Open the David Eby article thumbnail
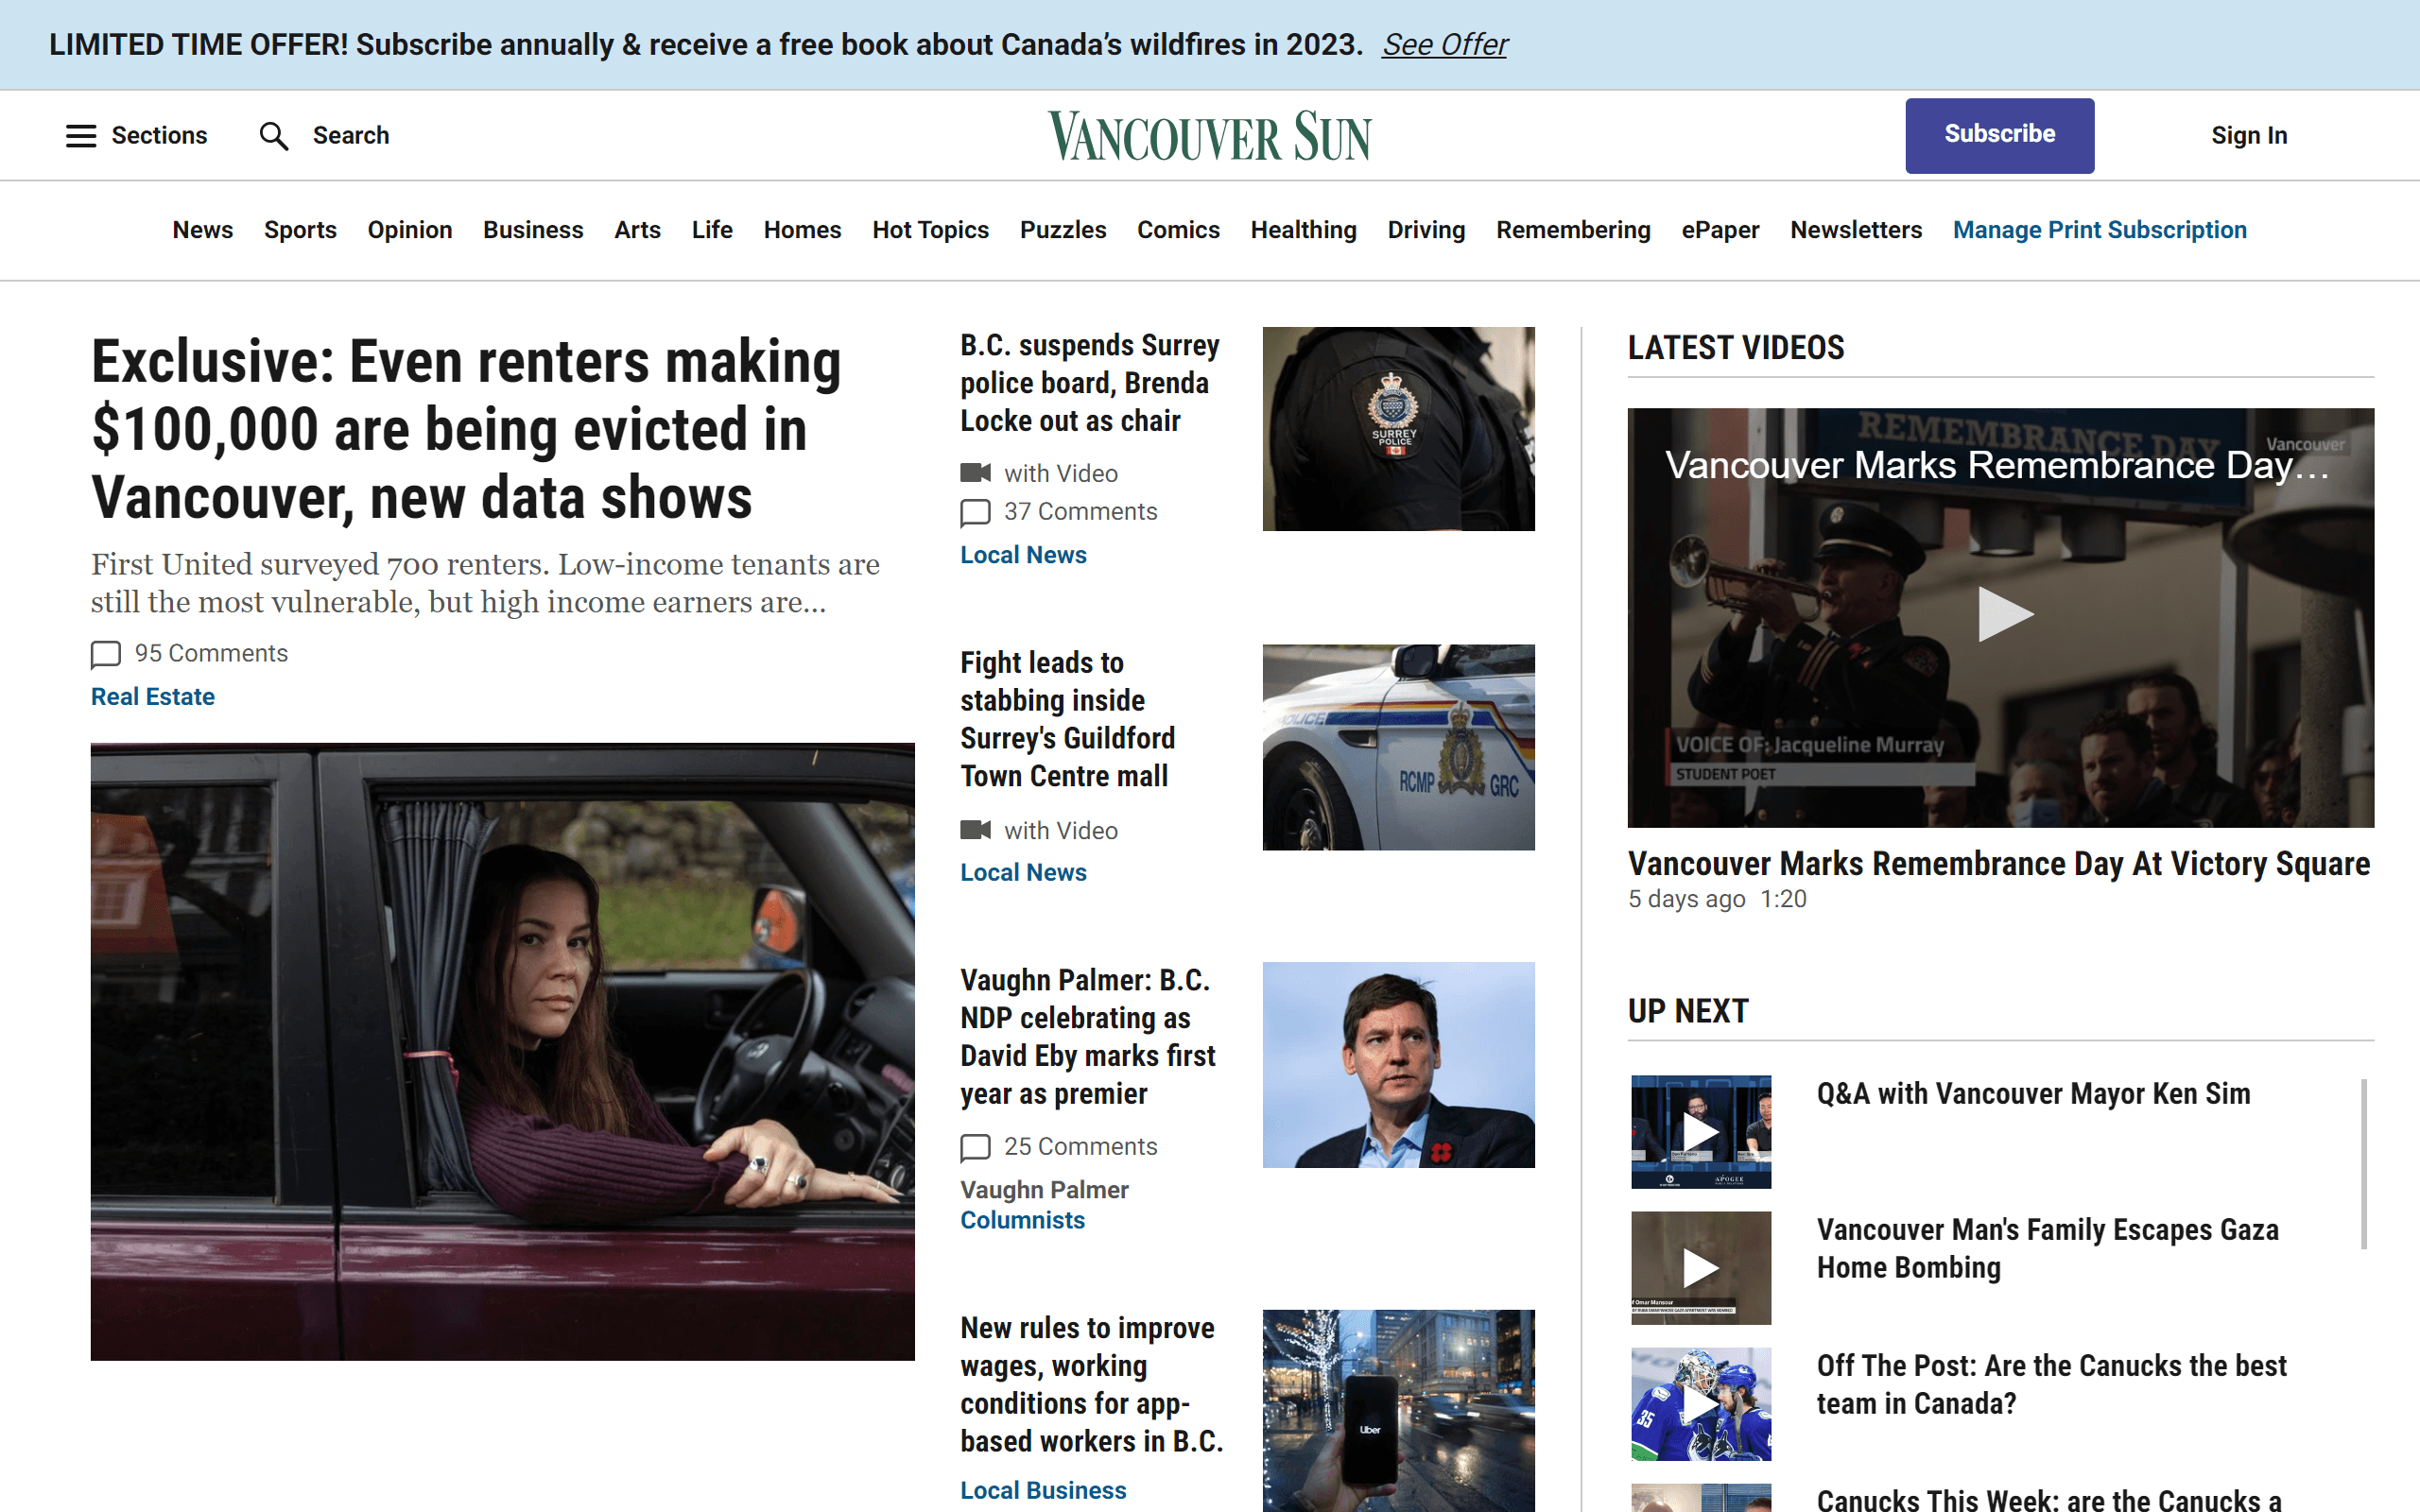The width and height of the screenshot is (2420, 1512). [1398, 1064]
